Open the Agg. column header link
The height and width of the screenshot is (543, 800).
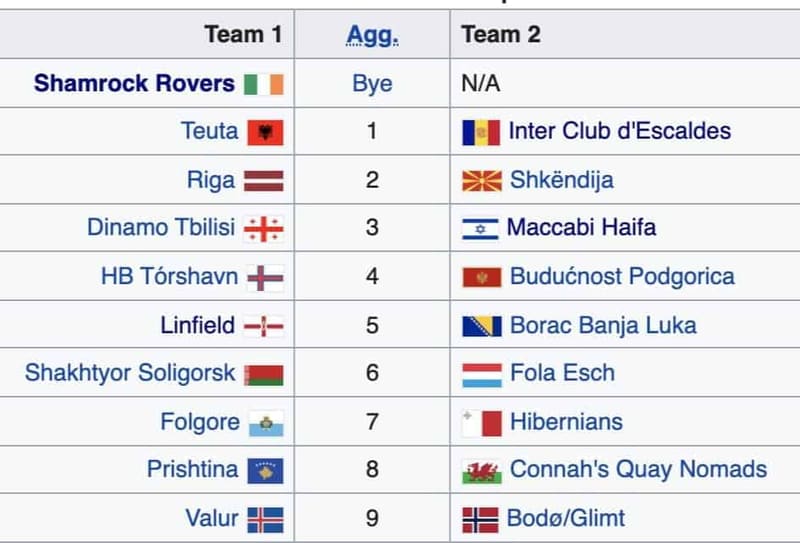tap(372, 35)
